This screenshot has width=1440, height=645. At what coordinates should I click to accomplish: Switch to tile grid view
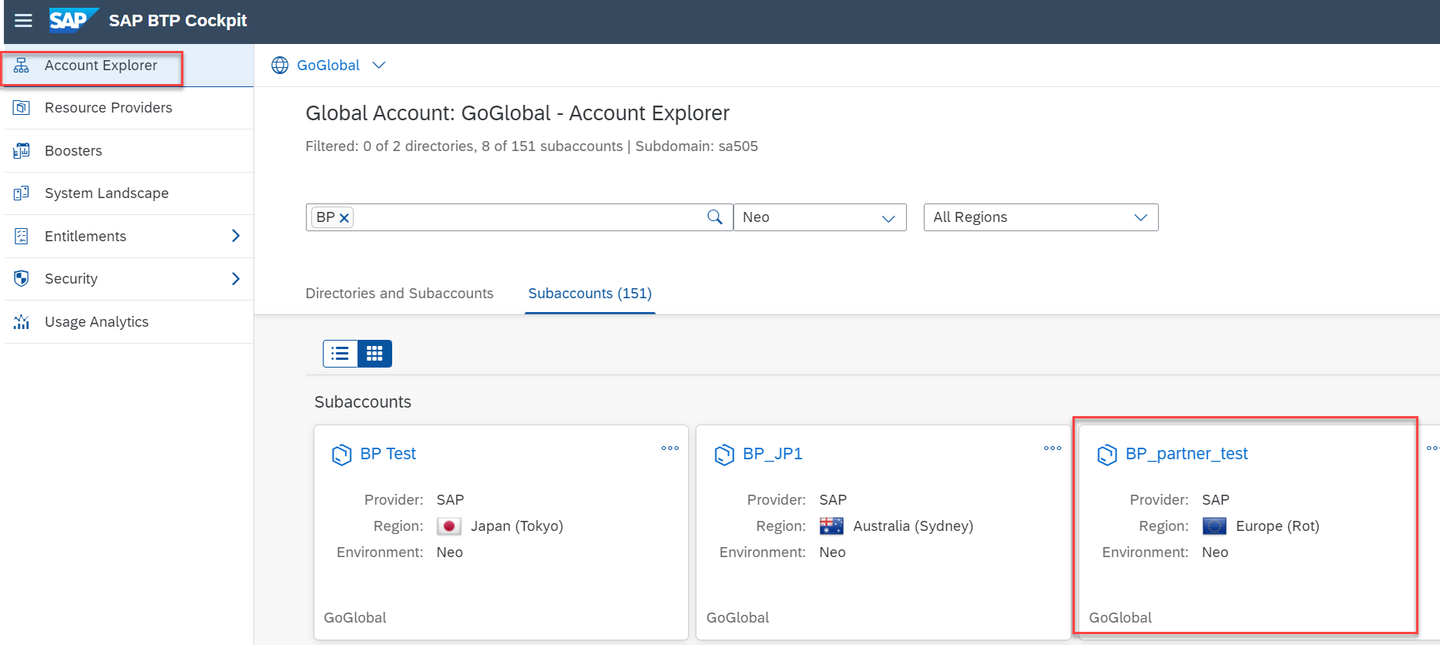(375, 353)
